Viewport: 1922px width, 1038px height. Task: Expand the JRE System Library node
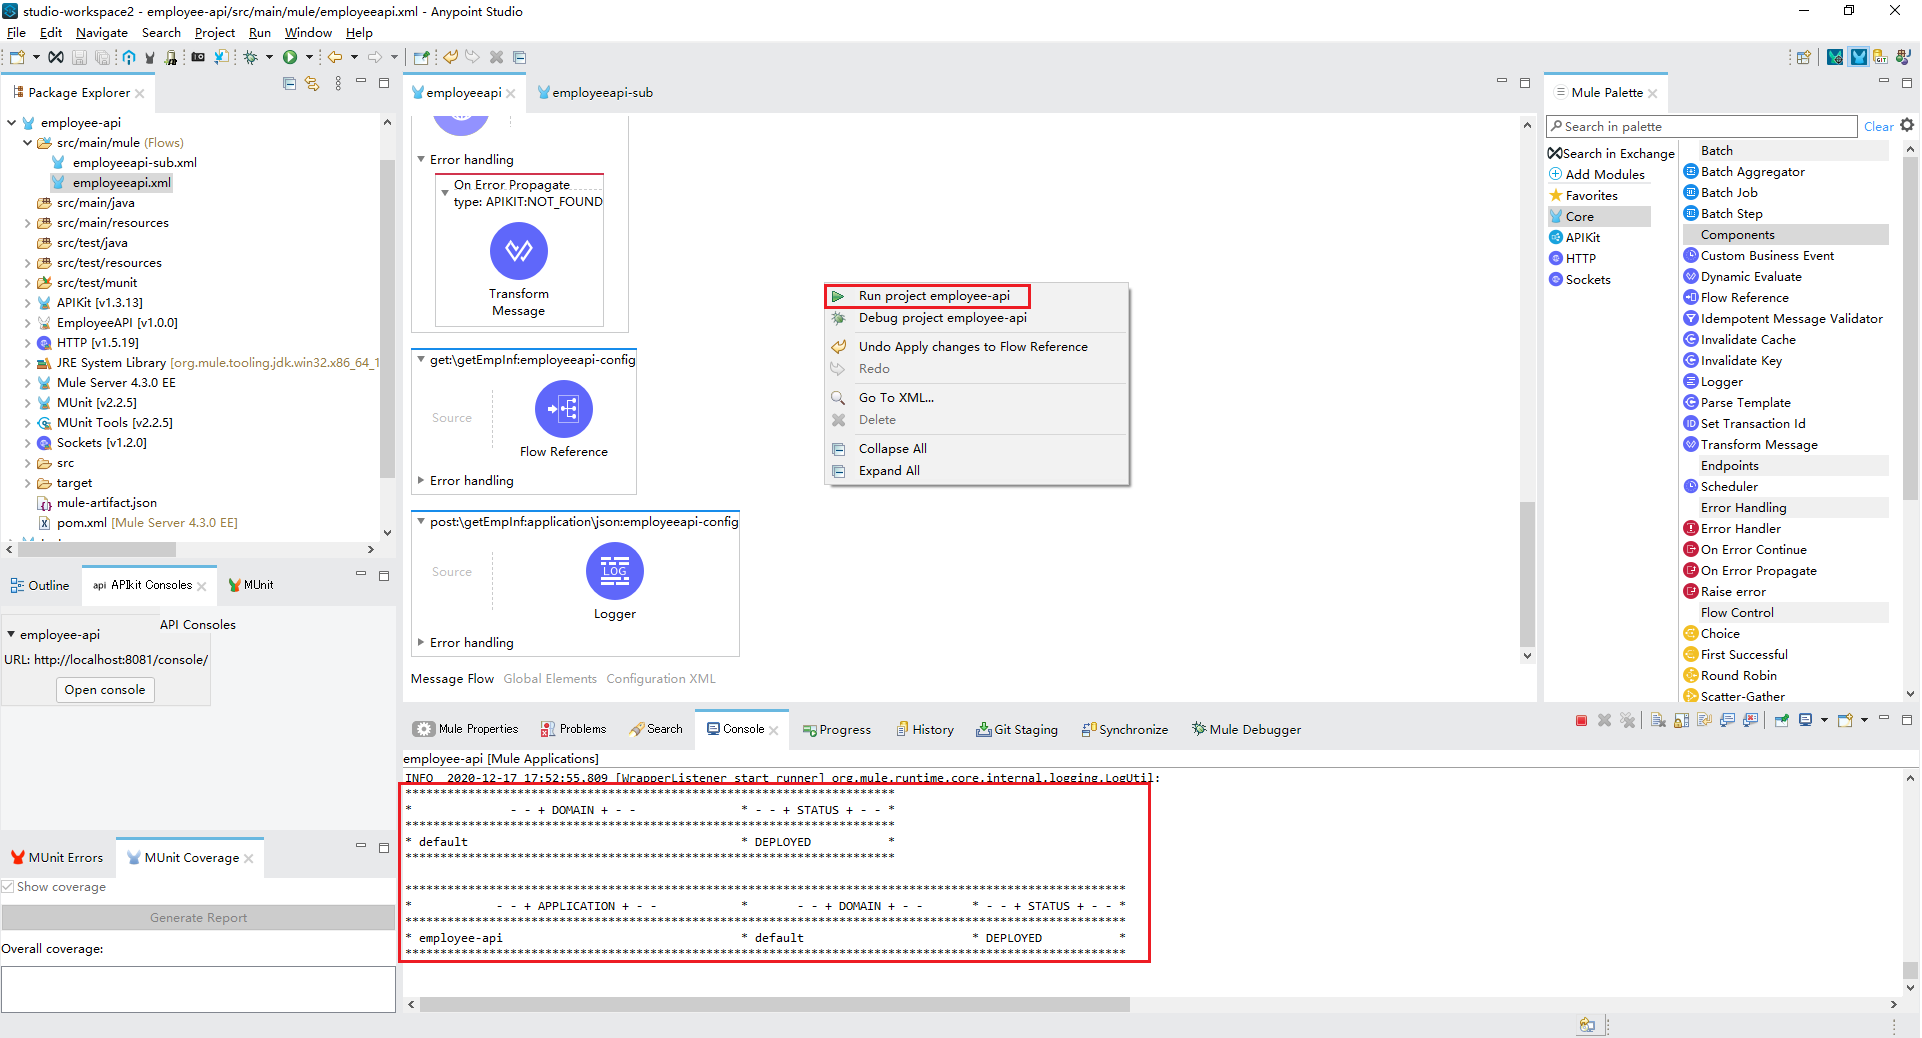point(27,363)
